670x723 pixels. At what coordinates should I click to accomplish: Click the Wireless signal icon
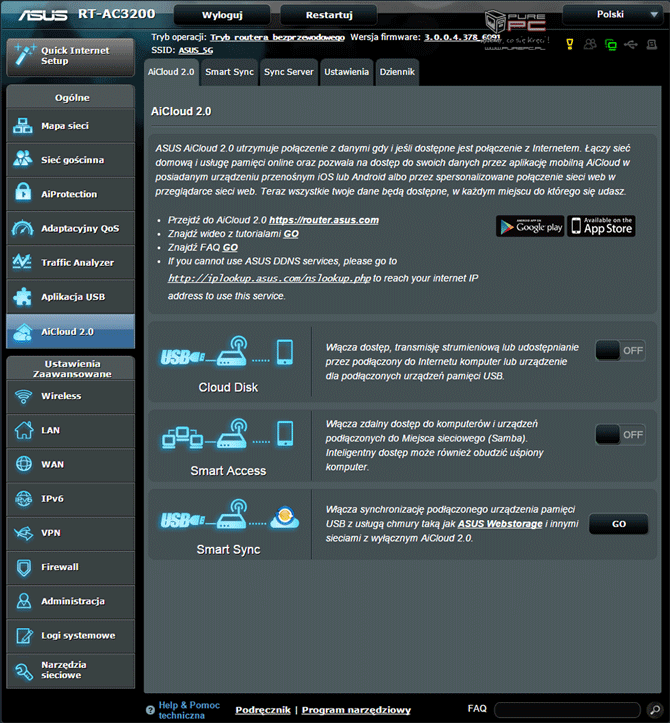(x=23, y=396)
